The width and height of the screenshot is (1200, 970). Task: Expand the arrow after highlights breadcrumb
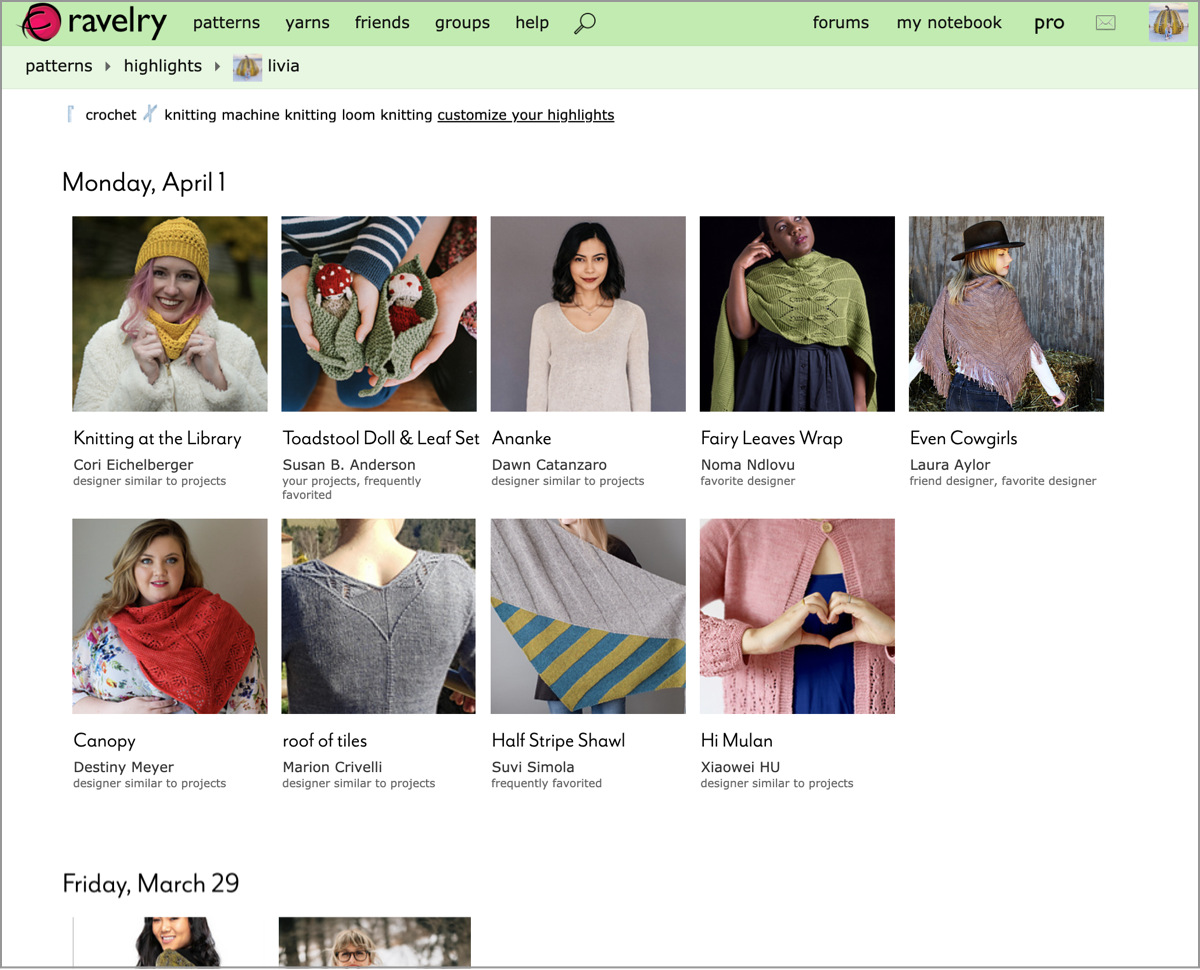pos(217,67)
